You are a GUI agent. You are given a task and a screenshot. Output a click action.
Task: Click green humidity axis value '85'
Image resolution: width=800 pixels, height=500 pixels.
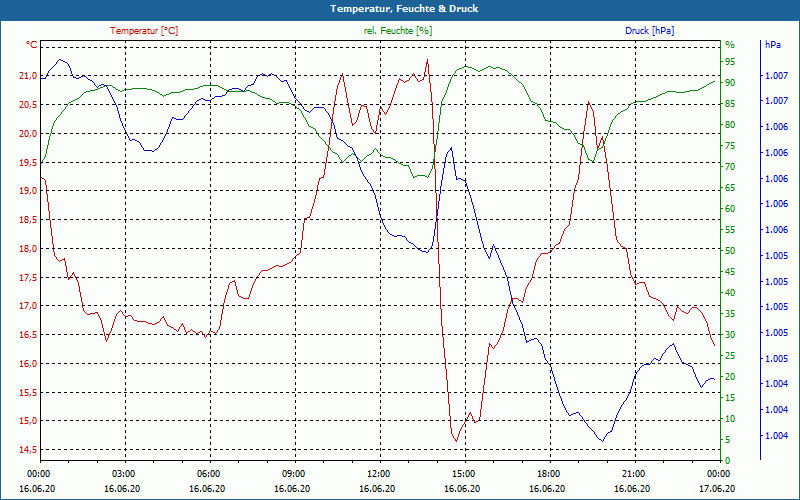[x=730, y=104]
